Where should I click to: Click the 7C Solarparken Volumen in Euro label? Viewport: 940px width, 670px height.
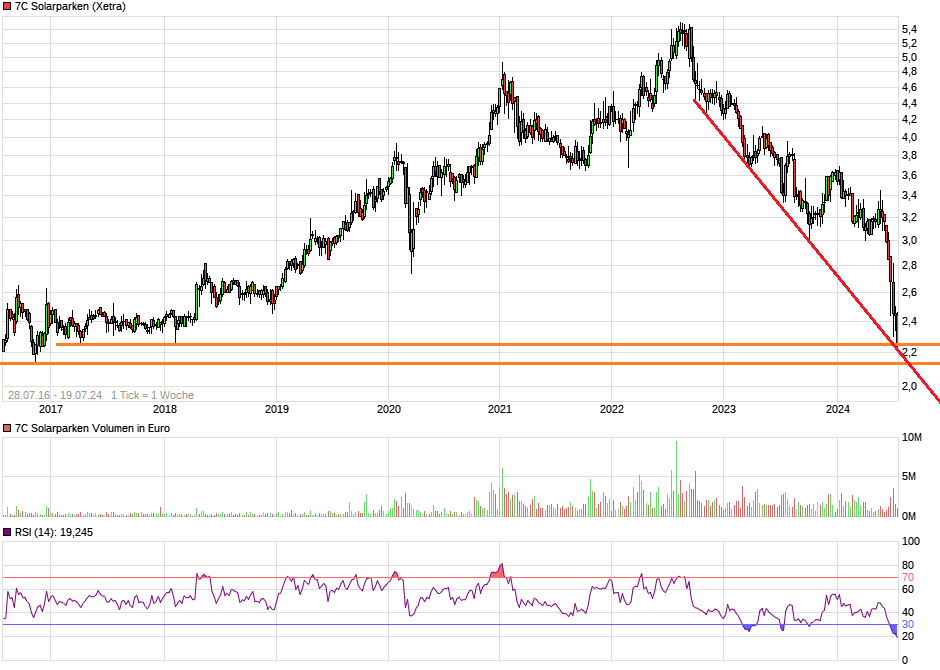pos(92,428)
